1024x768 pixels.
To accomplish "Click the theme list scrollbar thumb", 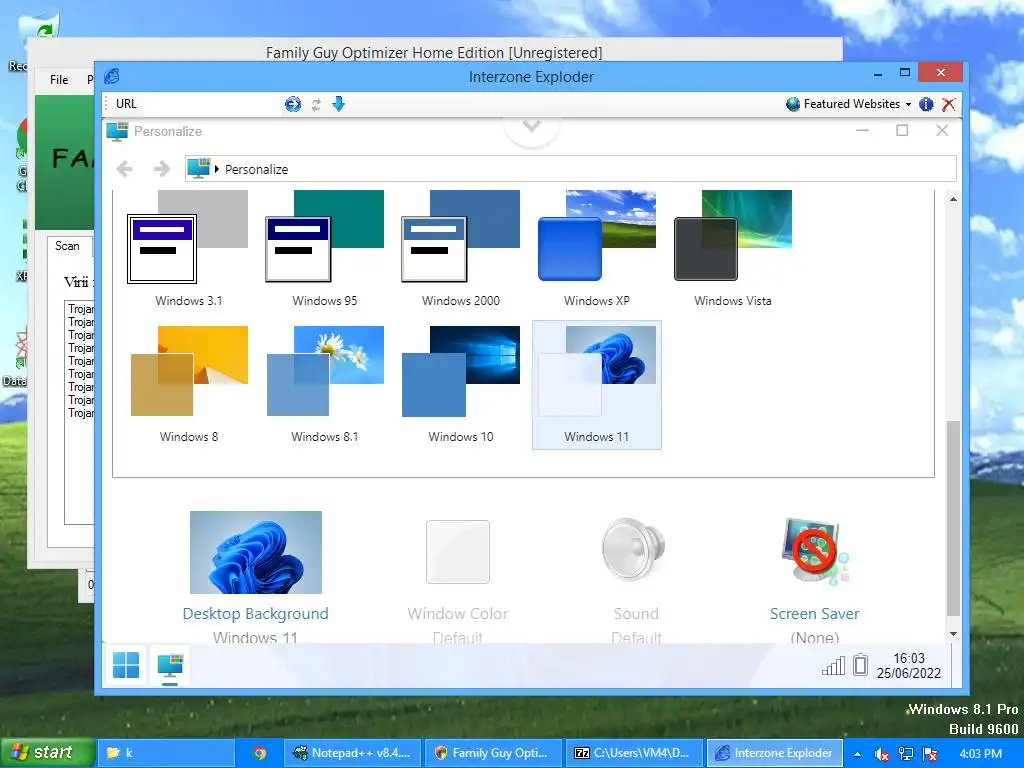I will pos(953,519).
